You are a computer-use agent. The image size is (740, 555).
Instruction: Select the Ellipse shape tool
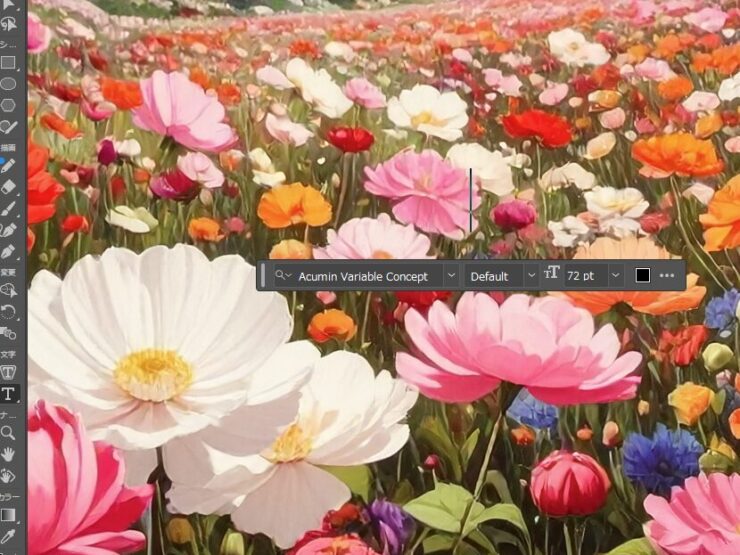8,84
